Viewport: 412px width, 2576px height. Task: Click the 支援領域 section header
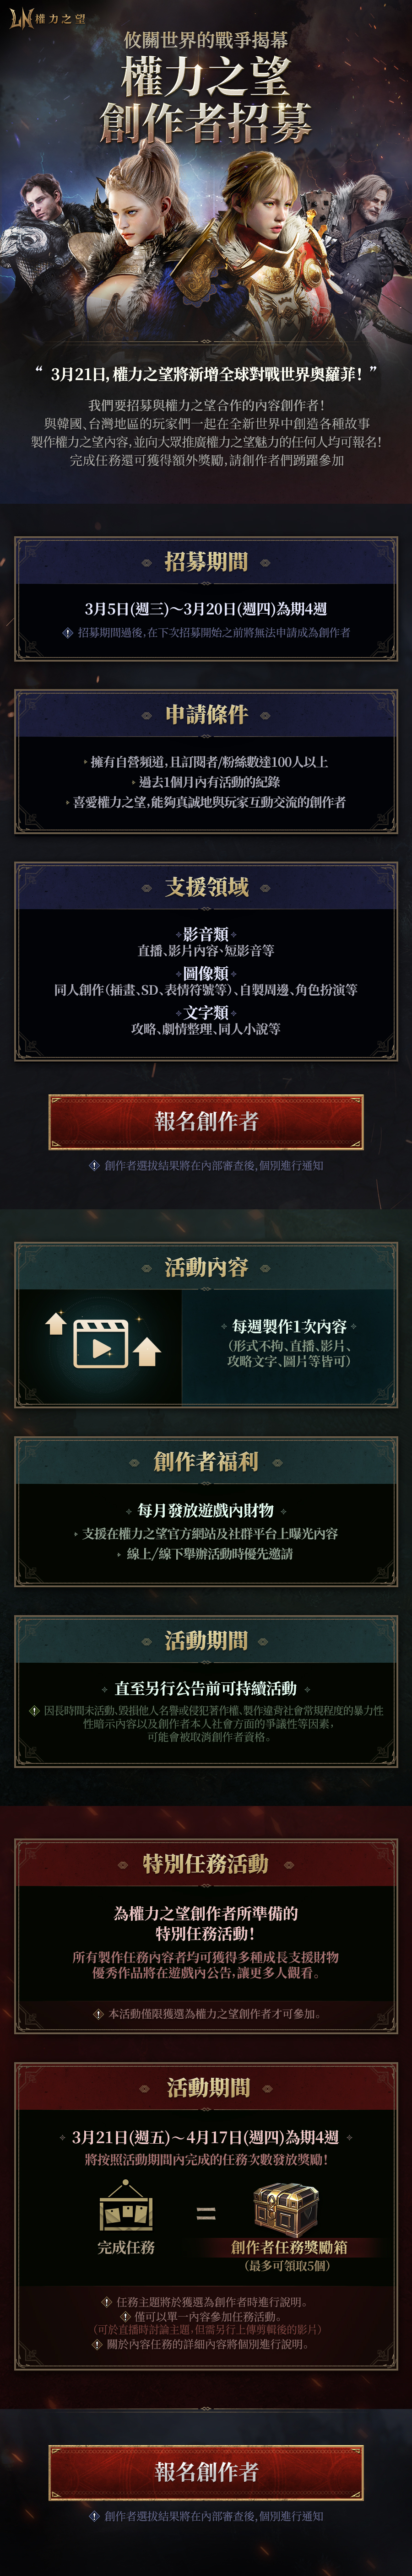pos(206,886)
